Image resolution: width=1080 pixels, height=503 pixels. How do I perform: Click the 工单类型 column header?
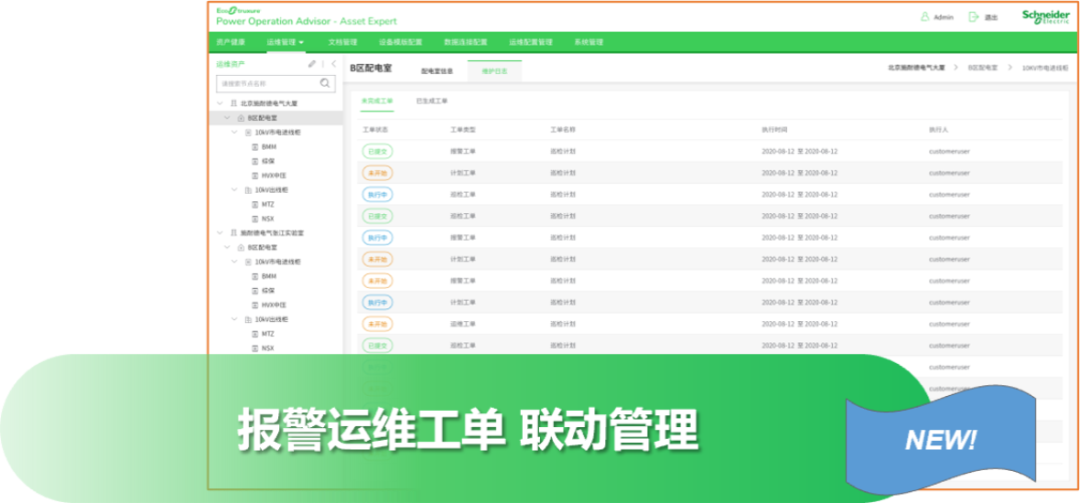tap(463, 130)
